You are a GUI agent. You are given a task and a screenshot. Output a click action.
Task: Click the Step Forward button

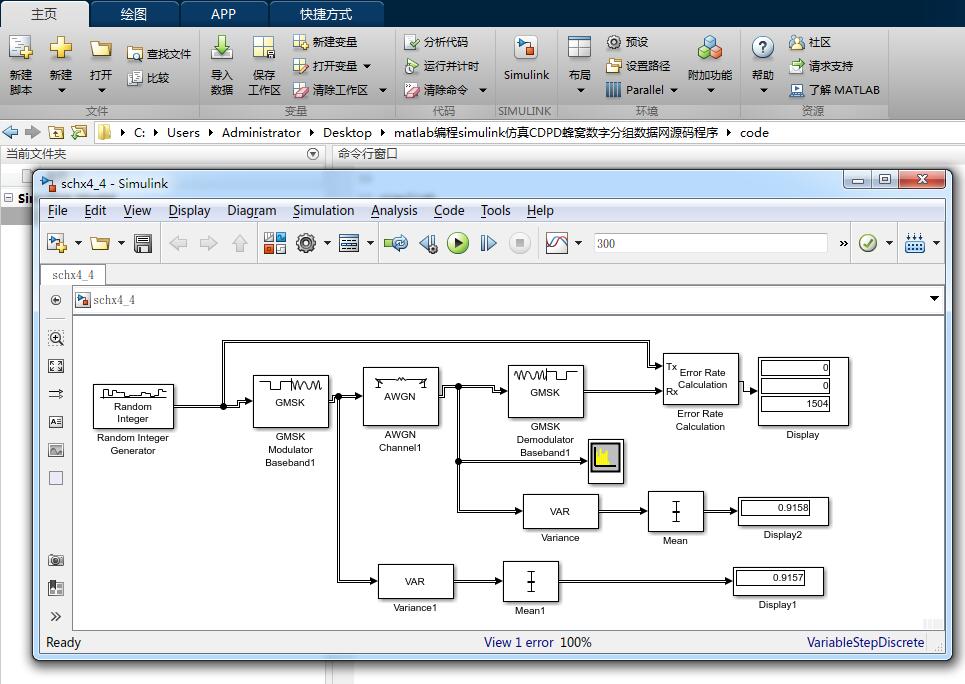tap(488, 243)
